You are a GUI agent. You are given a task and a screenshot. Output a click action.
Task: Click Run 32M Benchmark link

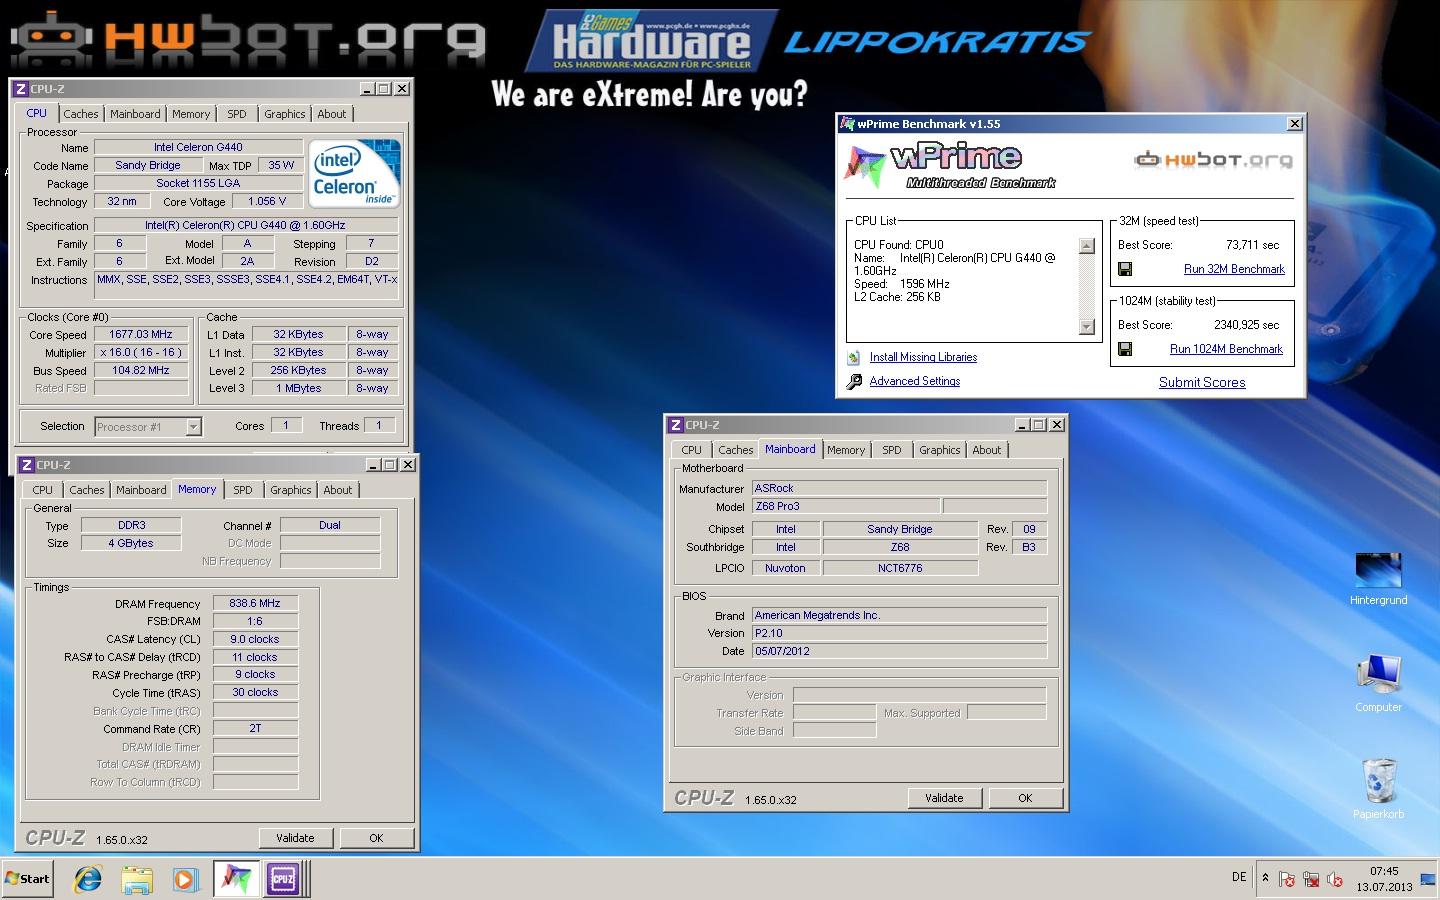(x=1234, y=269)
